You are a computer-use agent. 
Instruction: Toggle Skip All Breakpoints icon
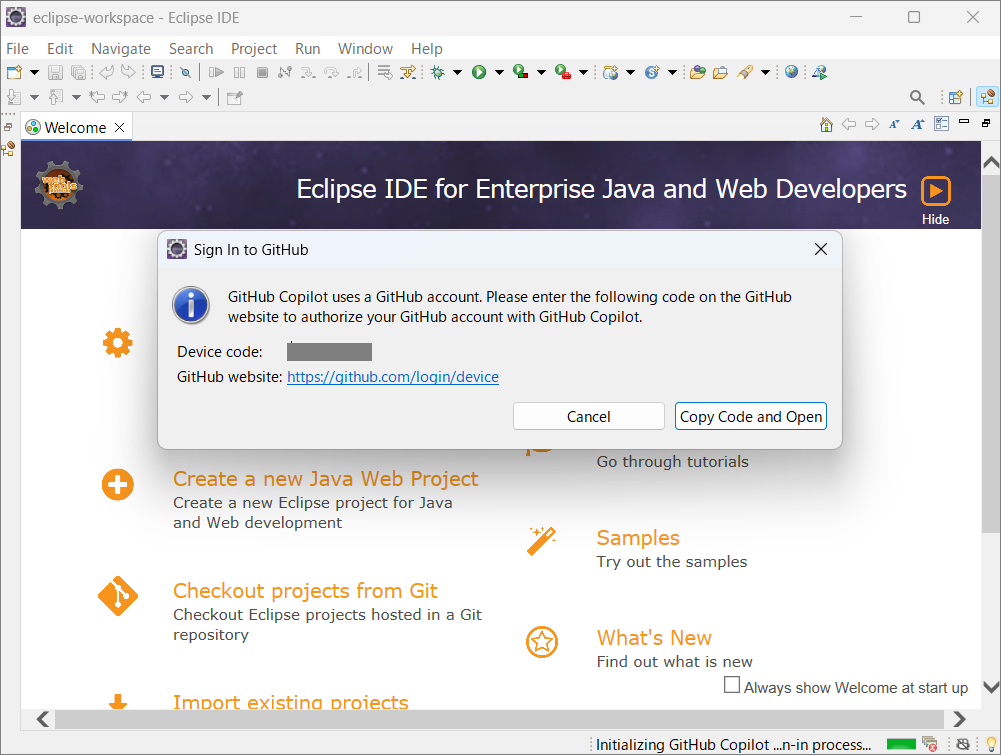(185, 72)
